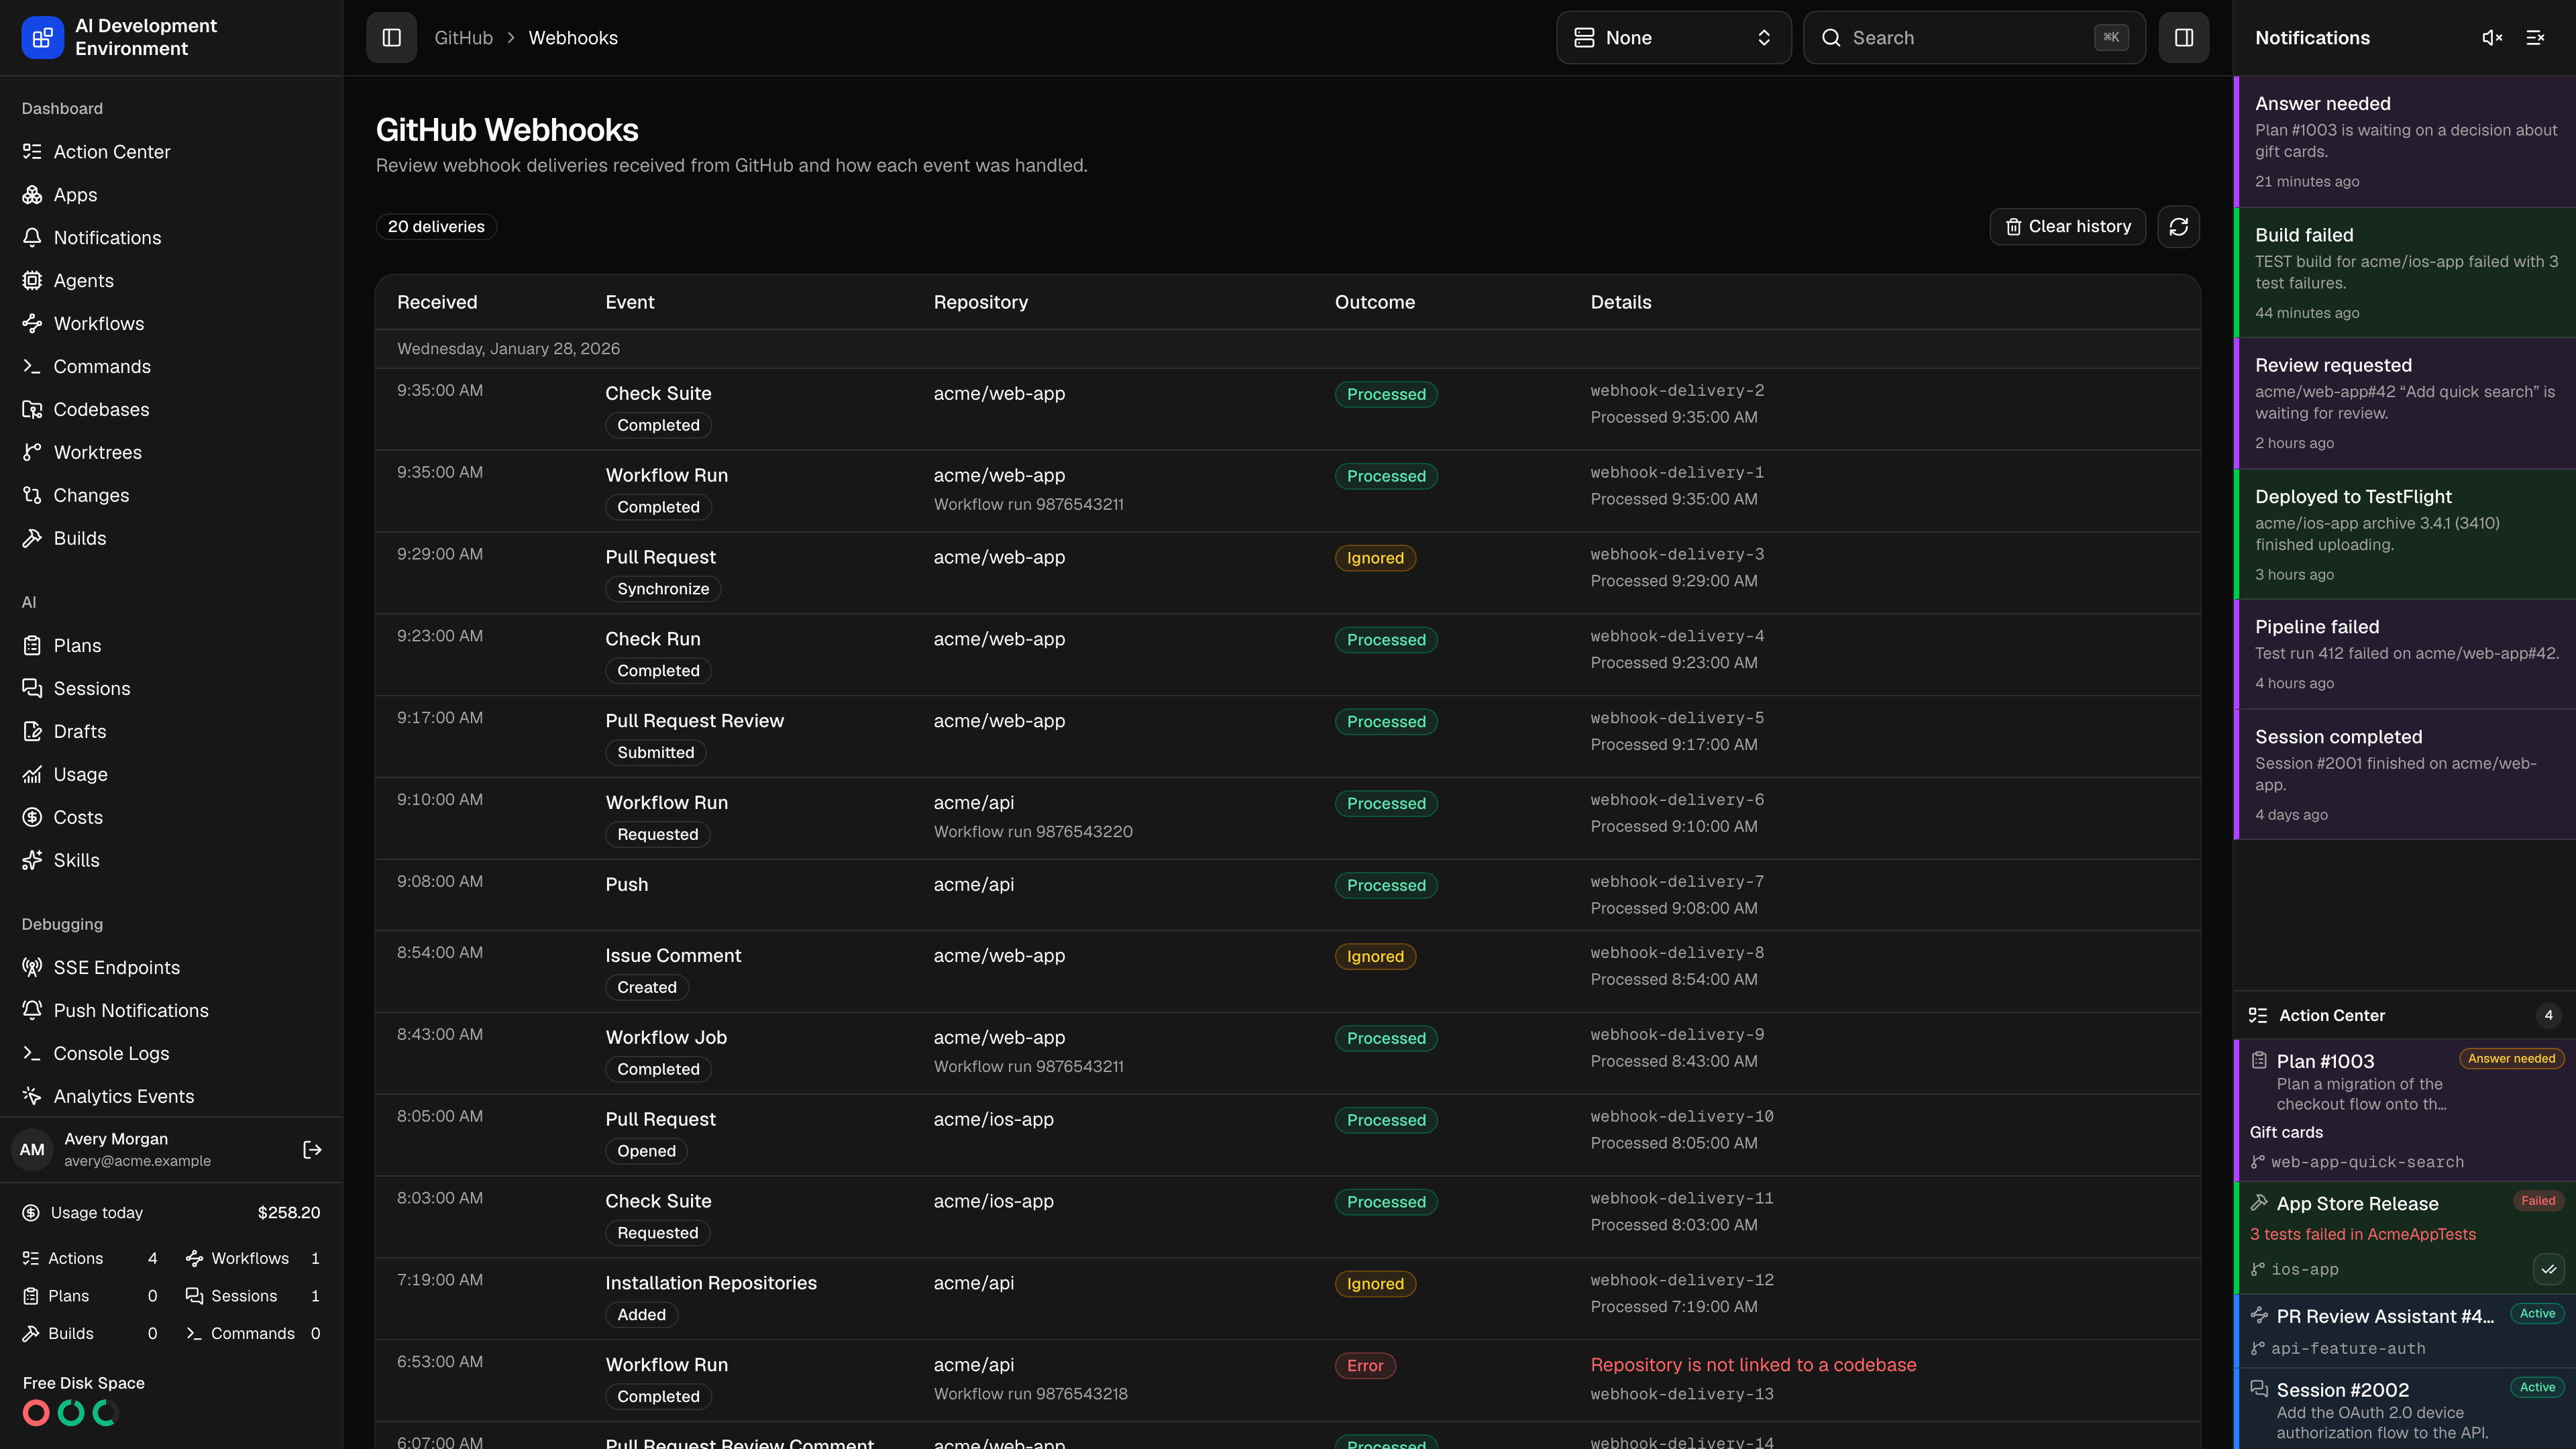Open Console Logs in sidebar
Screen dimensions: 2576x1449
pos(171,1054)
